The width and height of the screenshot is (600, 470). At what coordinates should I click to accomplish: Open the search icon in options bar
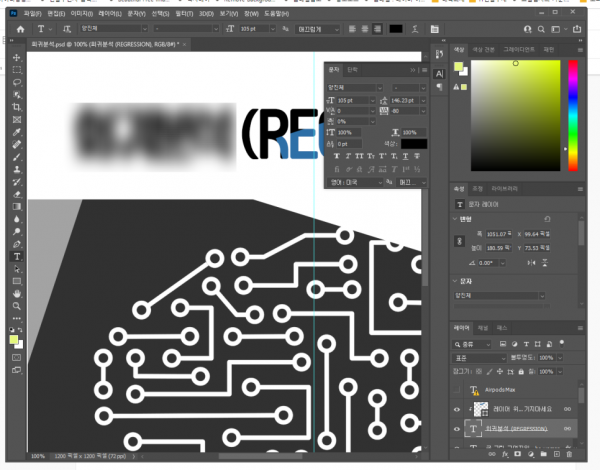541,29
